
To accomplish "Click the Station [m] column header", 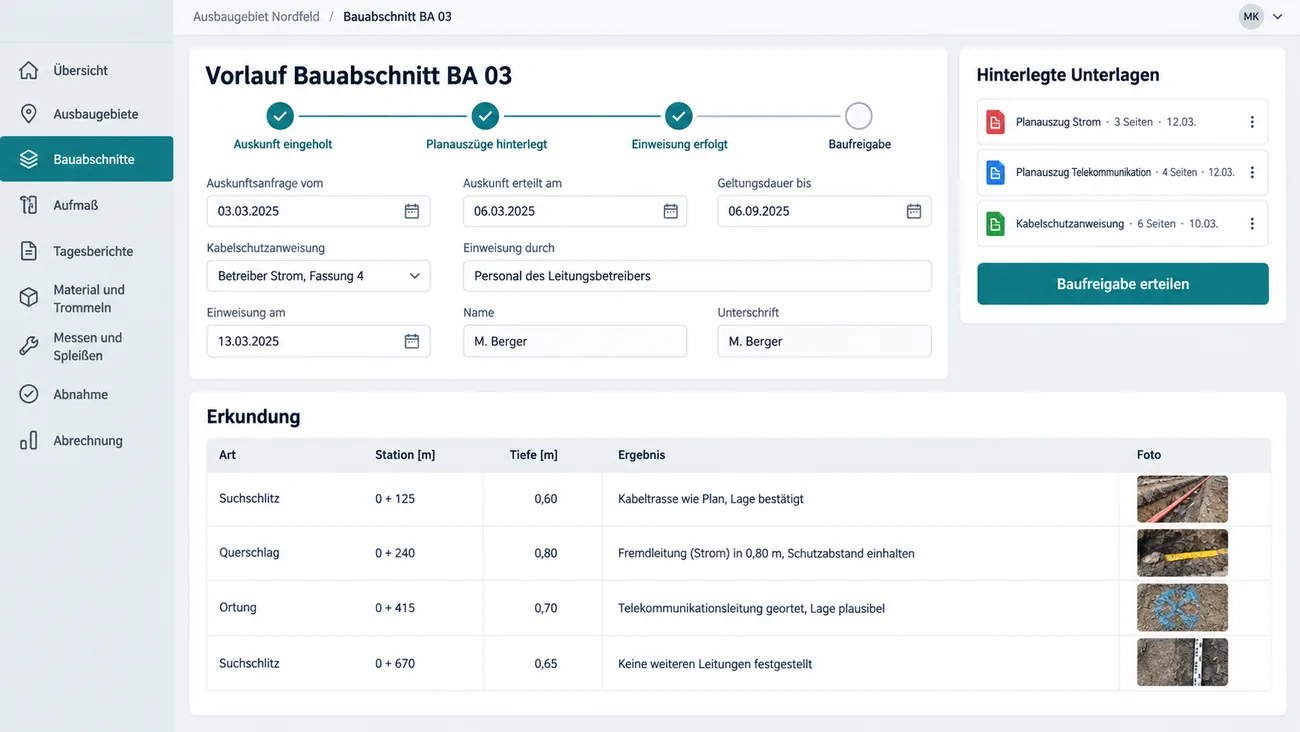I will [x=405, y=455].
